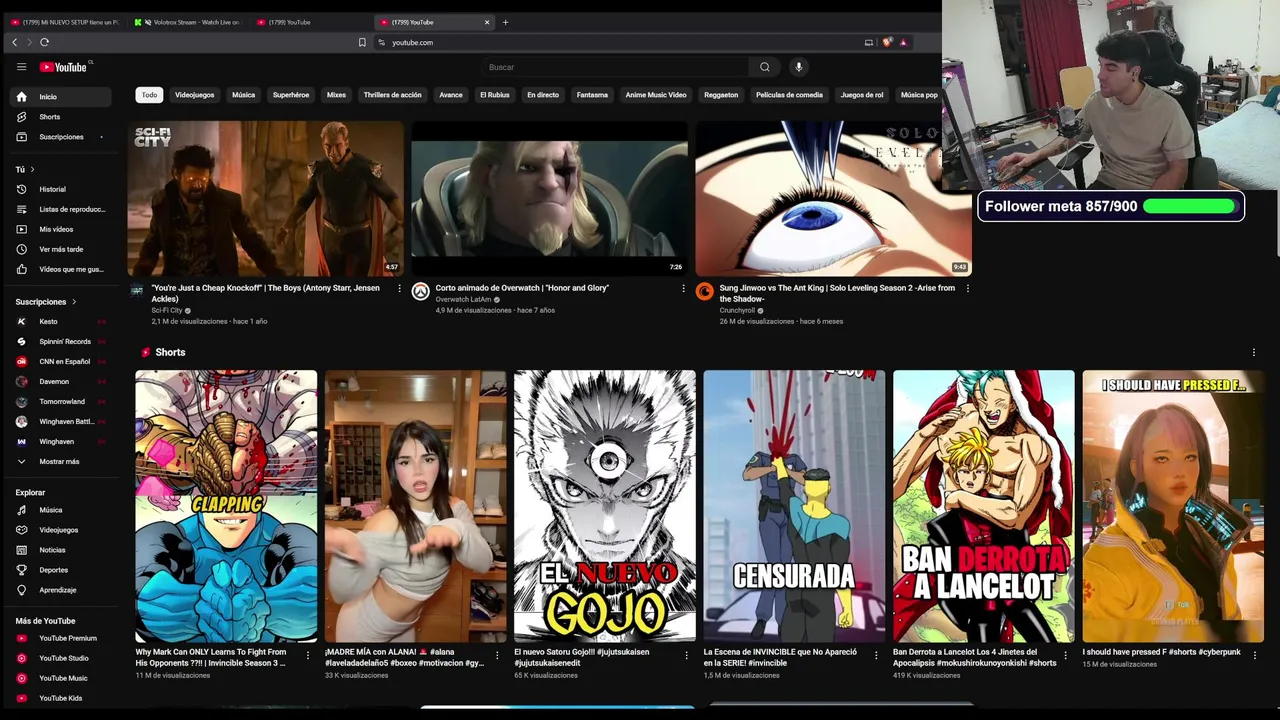Open the Censurada Invincible short
1280x720 pixels.
794,506
